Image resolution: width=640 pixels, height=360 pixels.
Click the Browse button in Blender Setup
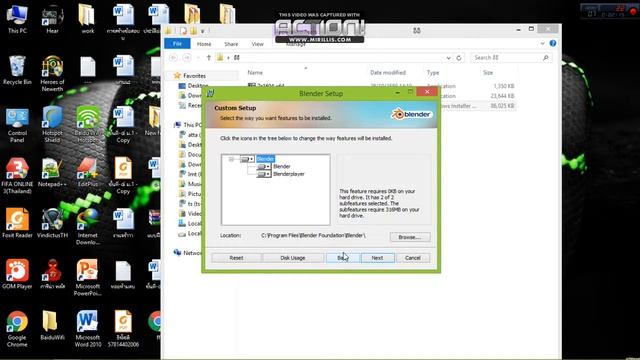[410, 237]
